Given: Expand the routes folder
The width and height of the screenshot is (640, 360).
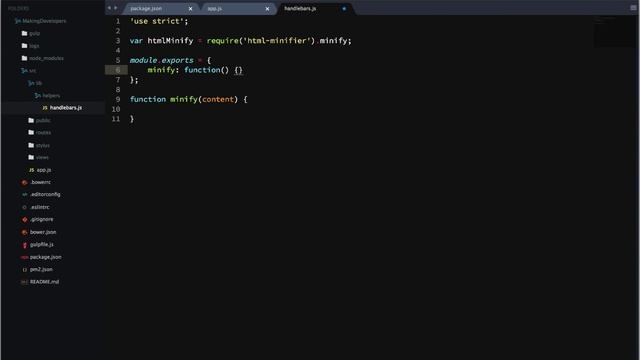Looking at the screenshot, I should (31, 132).
